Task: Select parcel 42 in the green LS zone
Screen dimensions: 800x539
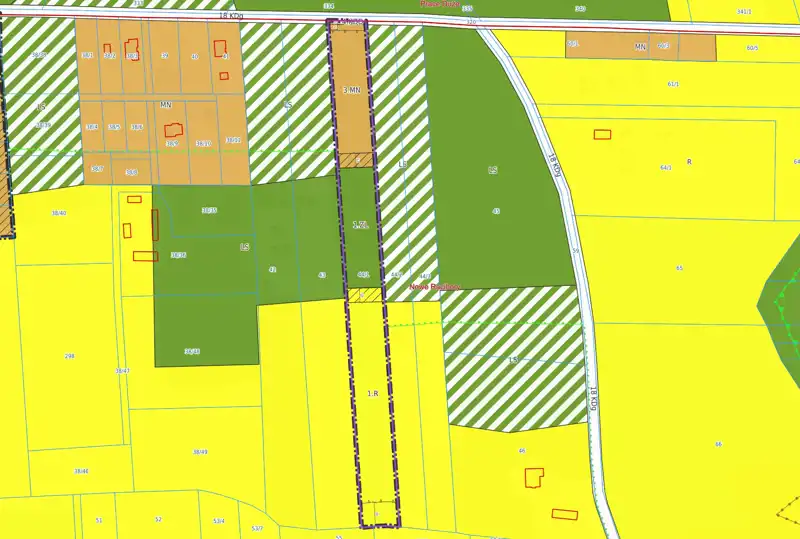Action: (x=272, y=270)
